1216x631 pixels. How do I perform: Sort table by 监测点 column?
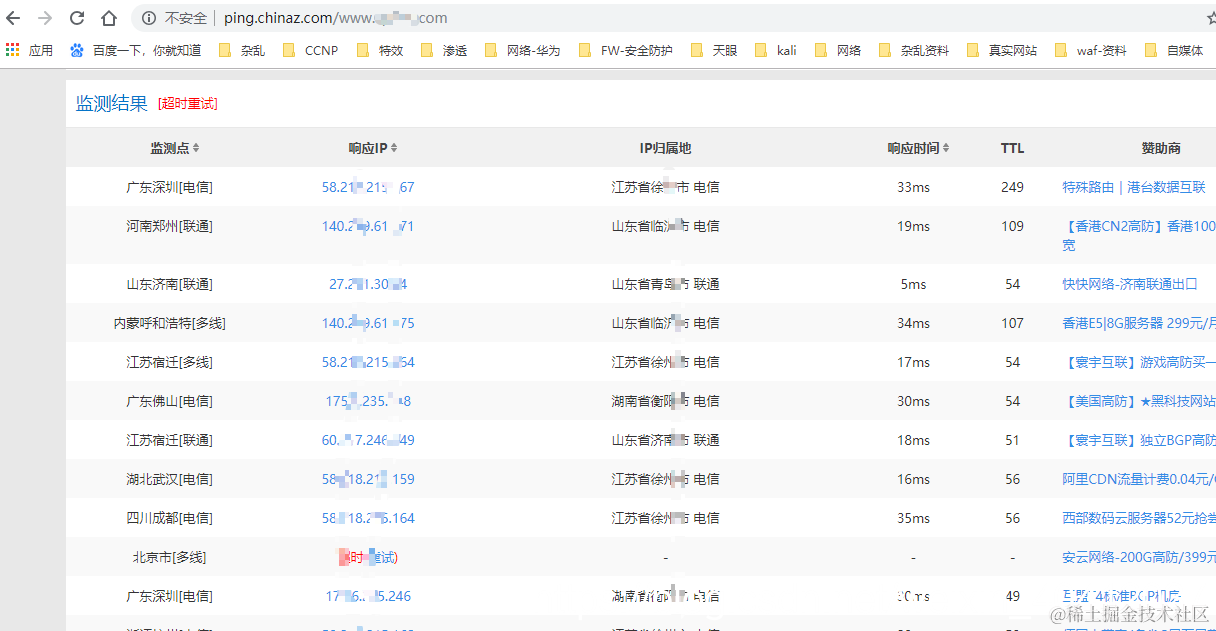[175, 148]
